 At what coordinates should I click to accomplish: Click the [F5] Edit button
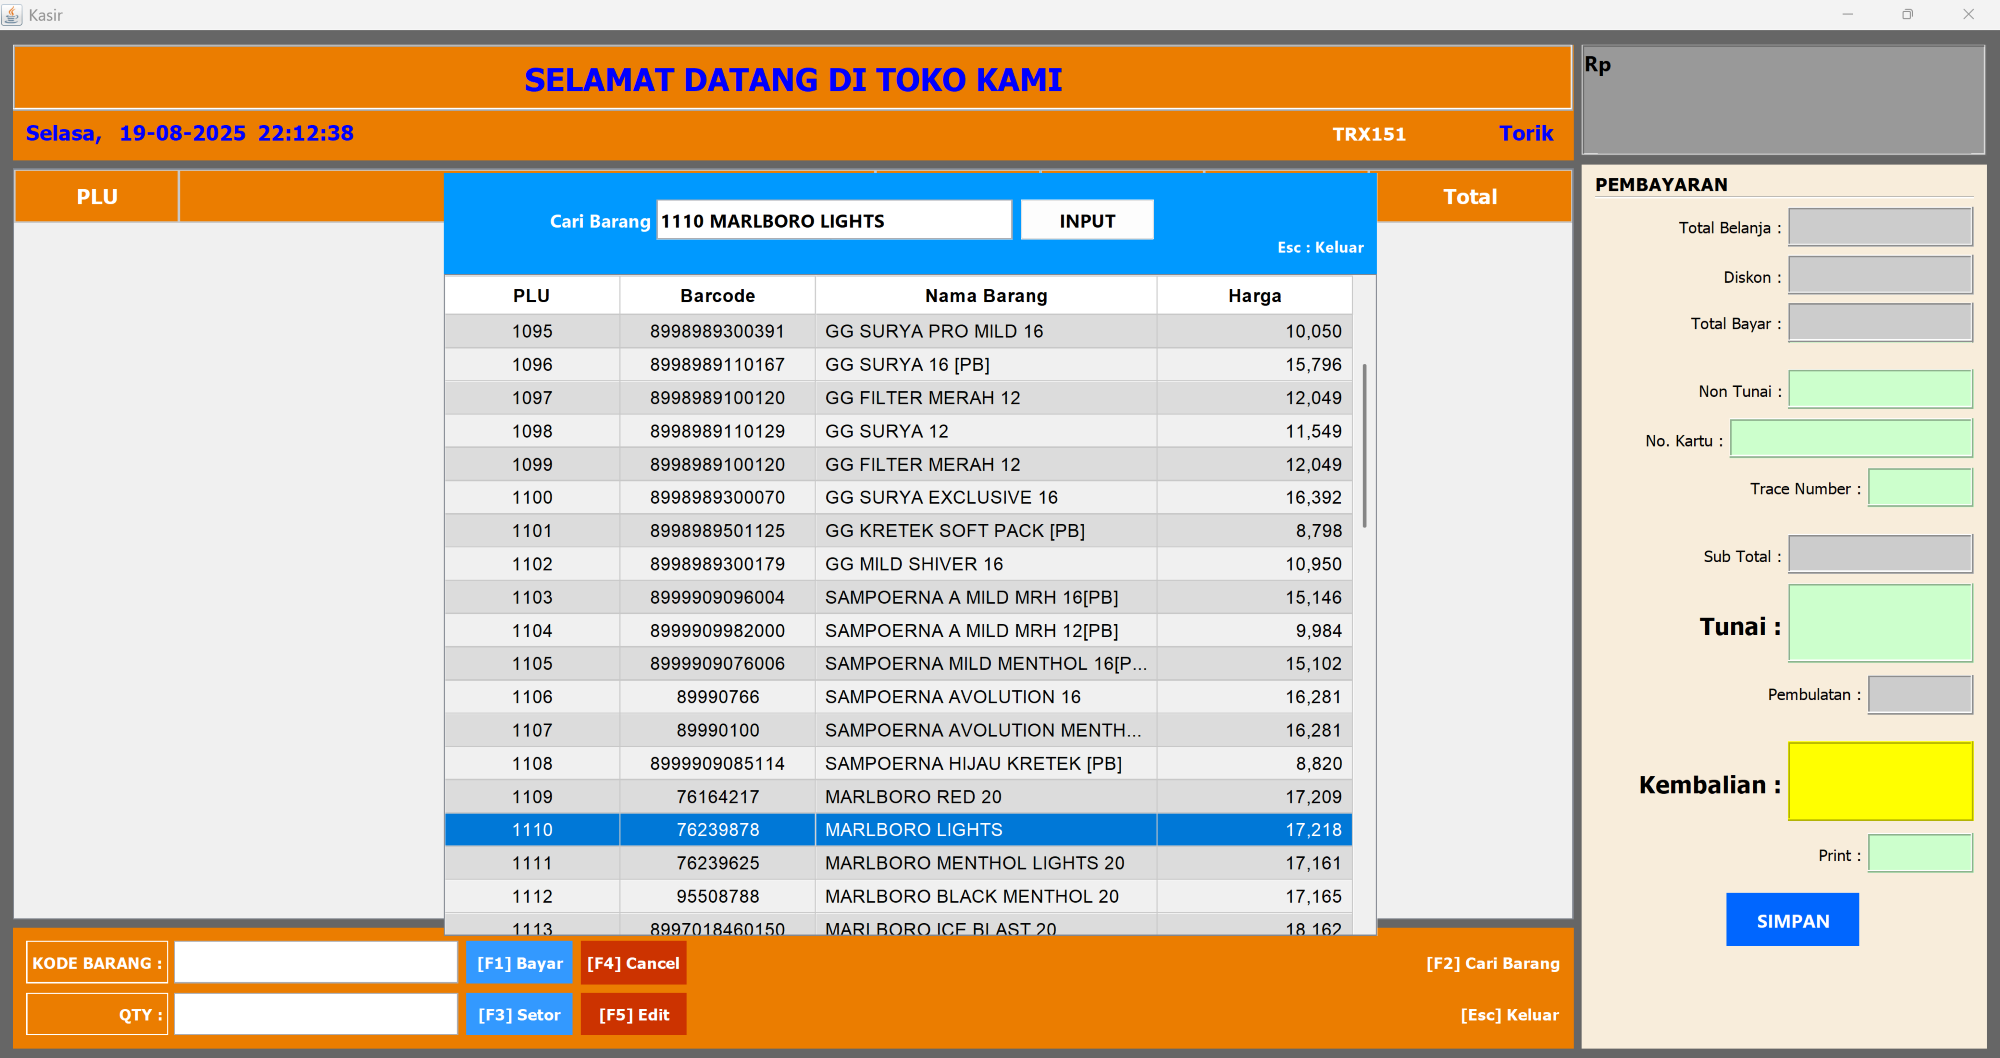click(x=633, y=1014)
